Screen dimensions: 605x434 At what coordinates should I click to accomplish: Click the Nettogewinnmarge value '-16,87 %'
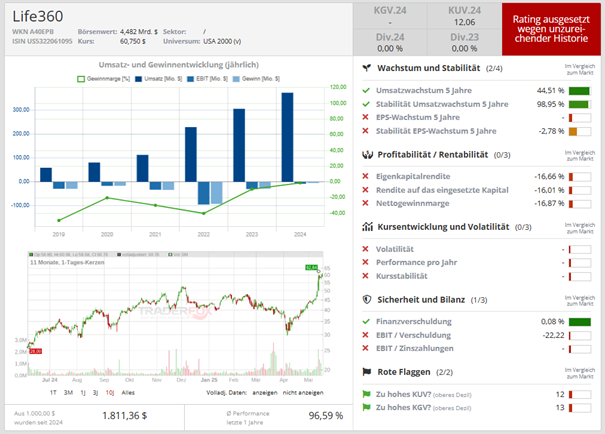point(549,203)
